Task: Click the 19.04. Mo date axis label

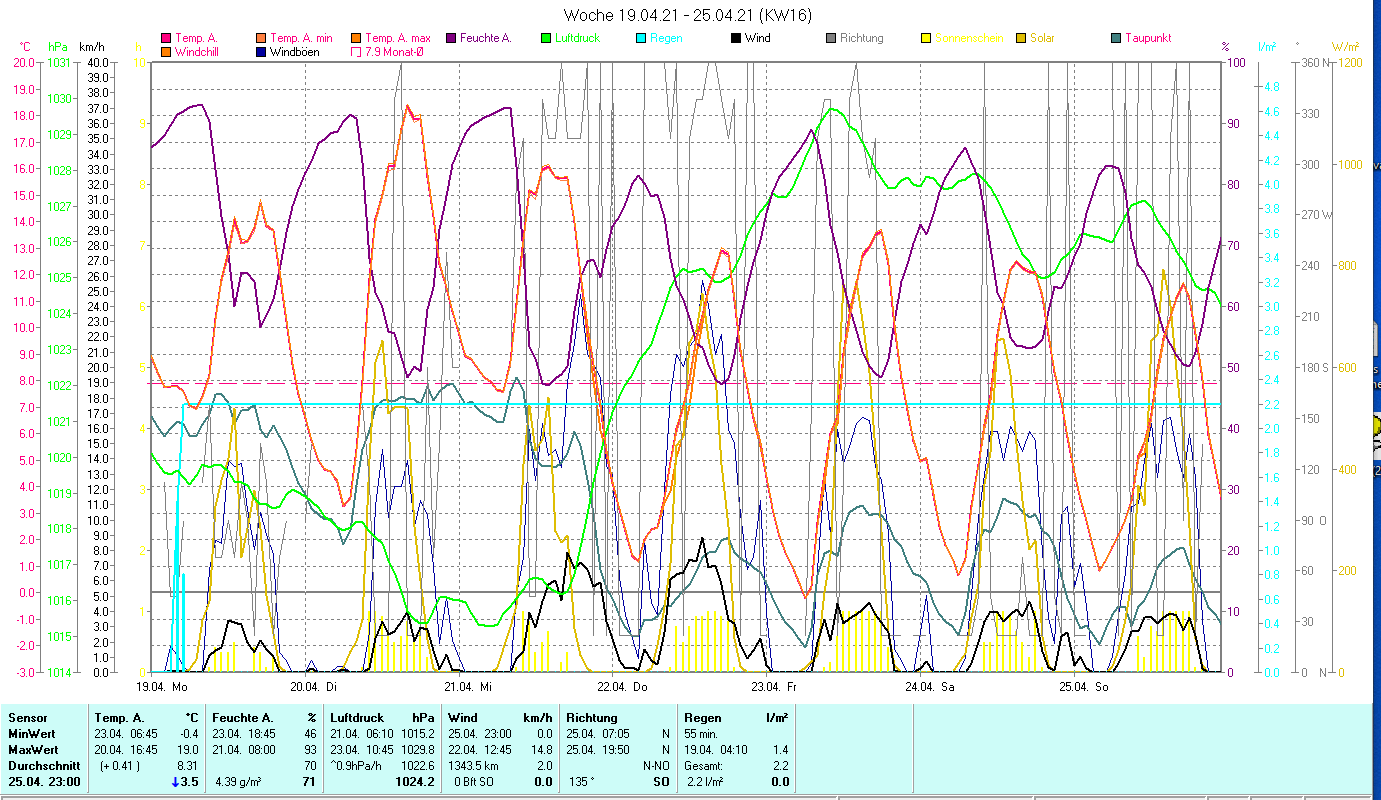Action: (162, 687)
